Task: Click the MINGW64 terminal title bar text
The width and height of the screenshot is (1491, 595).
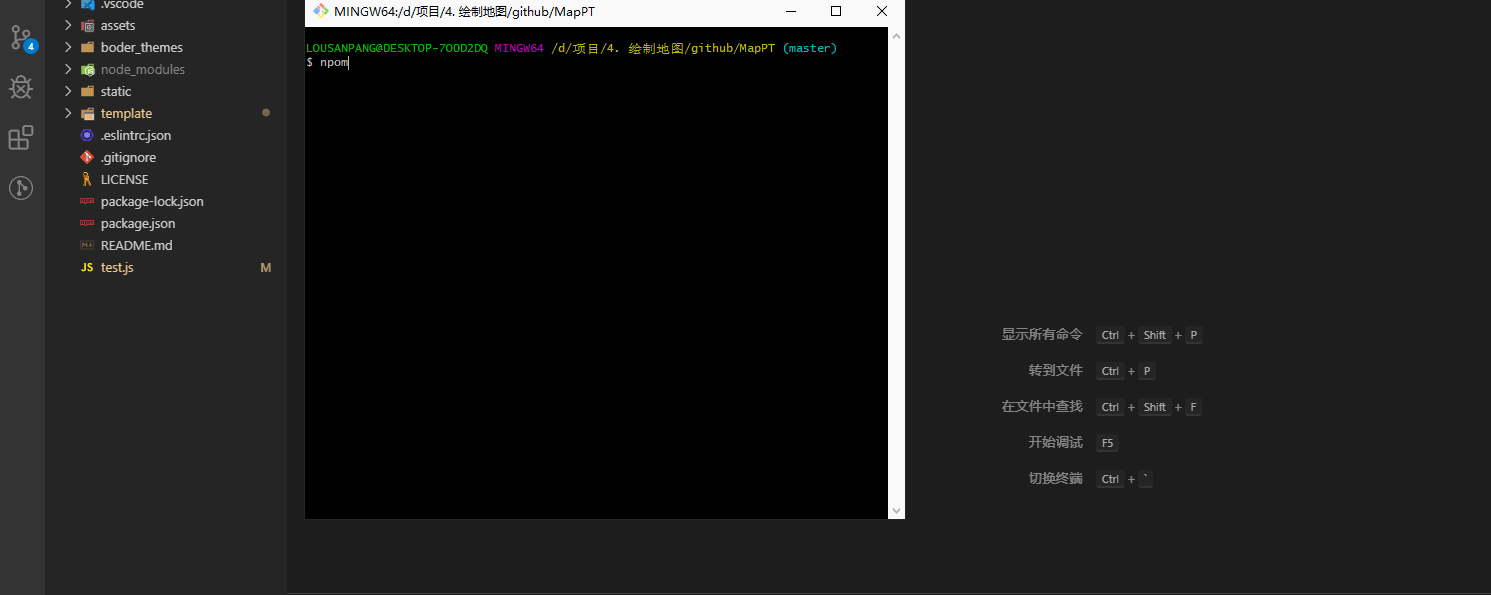Action: click(465, 11)
